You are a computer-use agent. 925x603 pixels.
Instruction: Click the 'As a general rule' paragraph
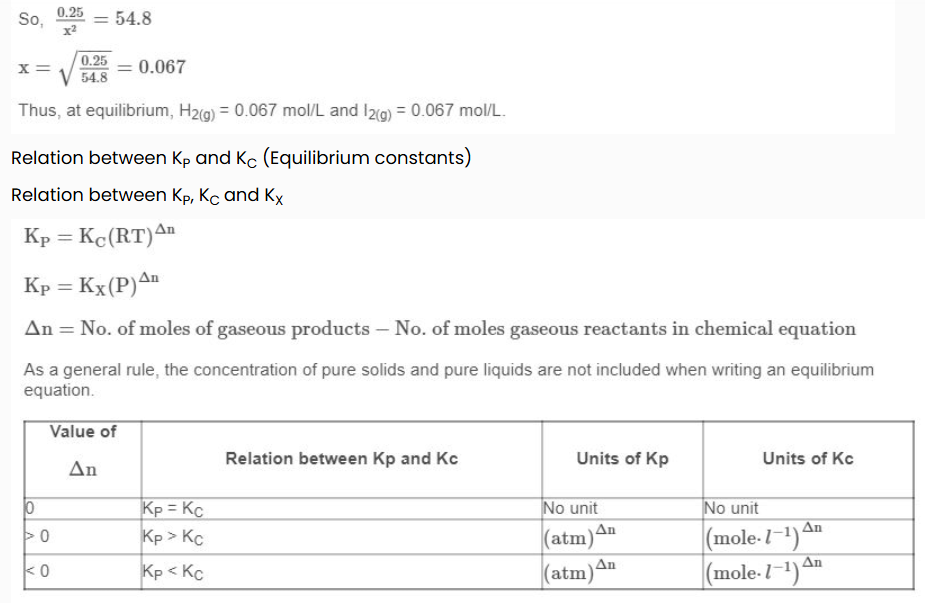(x=448, y=380)
